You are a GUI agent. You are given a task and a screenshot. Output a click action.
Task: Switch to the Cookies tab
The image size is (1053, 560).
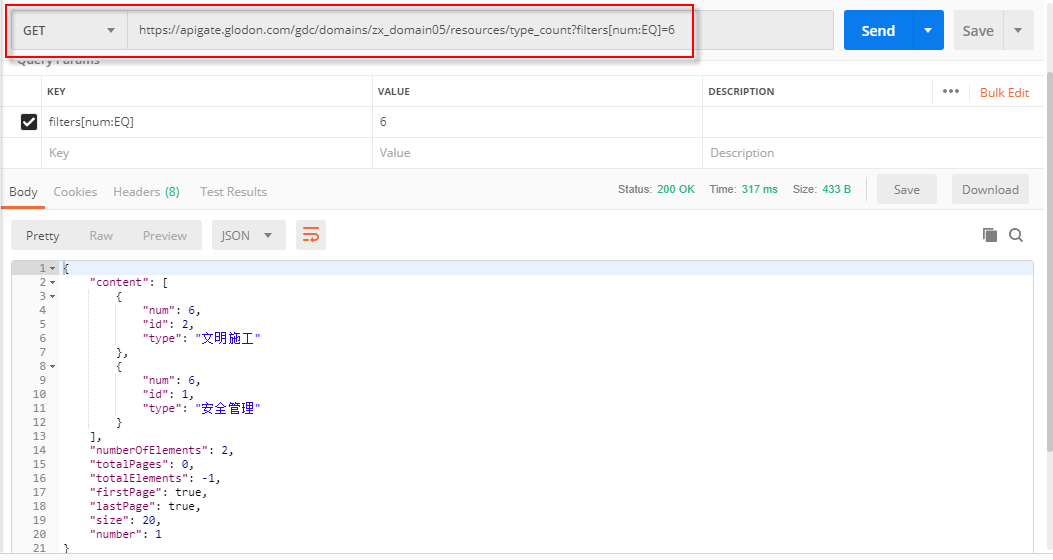75,192
